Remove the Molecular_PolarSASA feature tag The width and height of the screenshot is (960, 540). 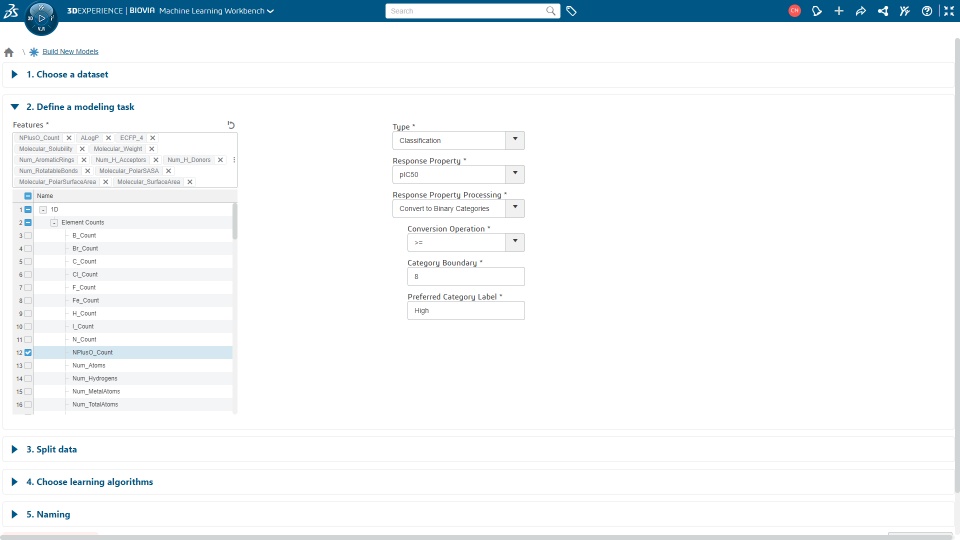click(168, 171)
